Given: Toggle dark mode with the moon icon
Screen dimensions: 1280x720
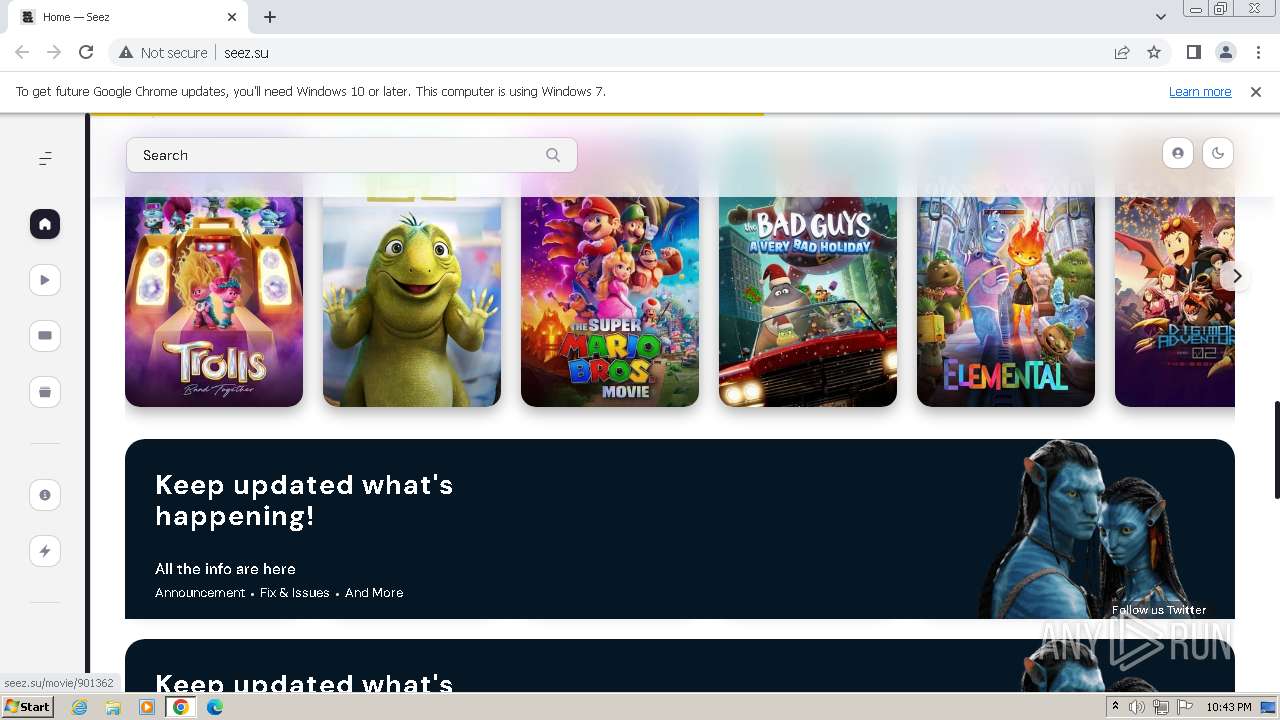Looking at the screenshot, I should coord(1218,153).
